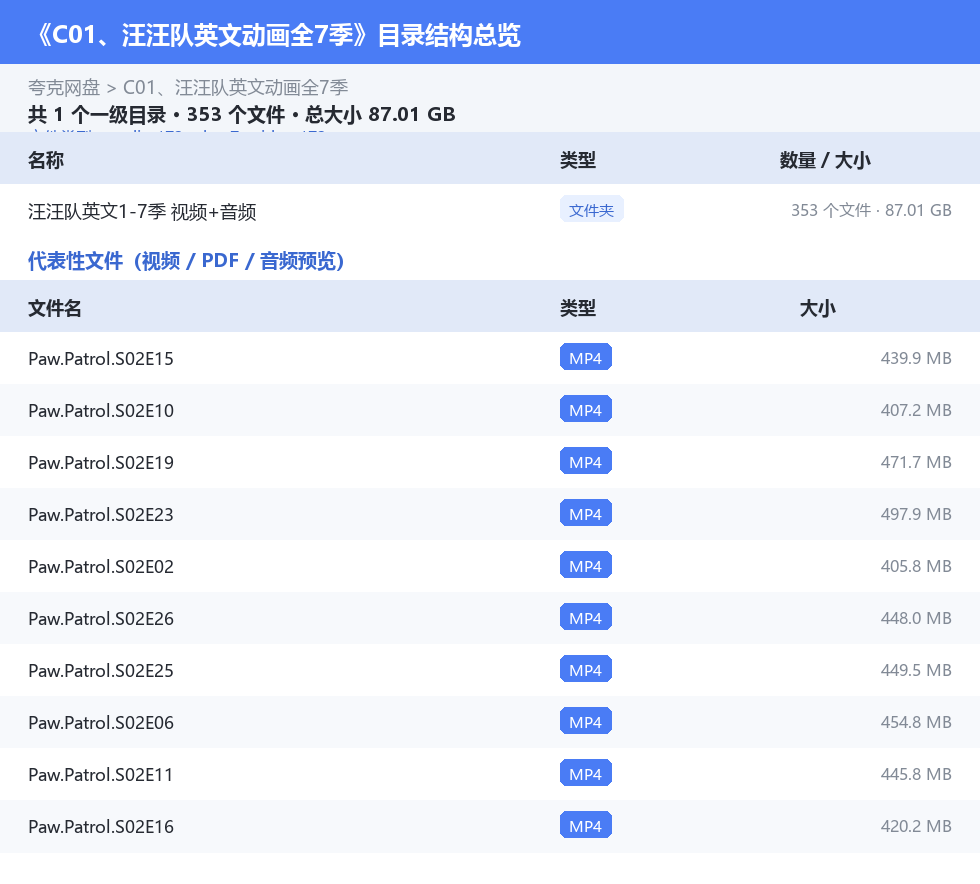This screenshot has height=884, width=980.
Task: Select file Paw.Patrol.S02E06
Action: [101, 721]
